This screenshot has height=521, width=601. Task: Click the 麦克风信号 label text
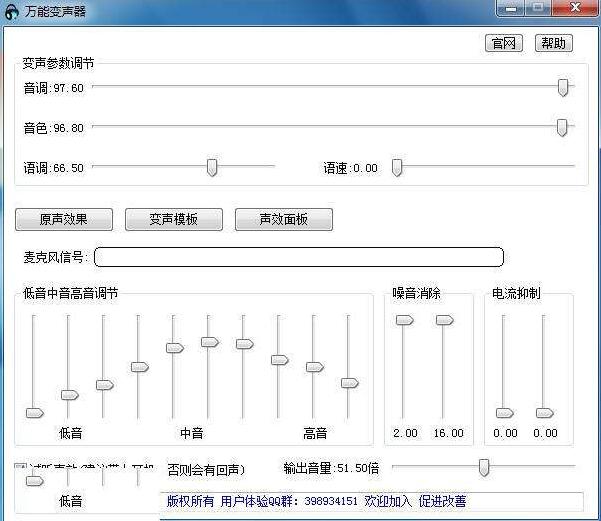coord(56,257)
